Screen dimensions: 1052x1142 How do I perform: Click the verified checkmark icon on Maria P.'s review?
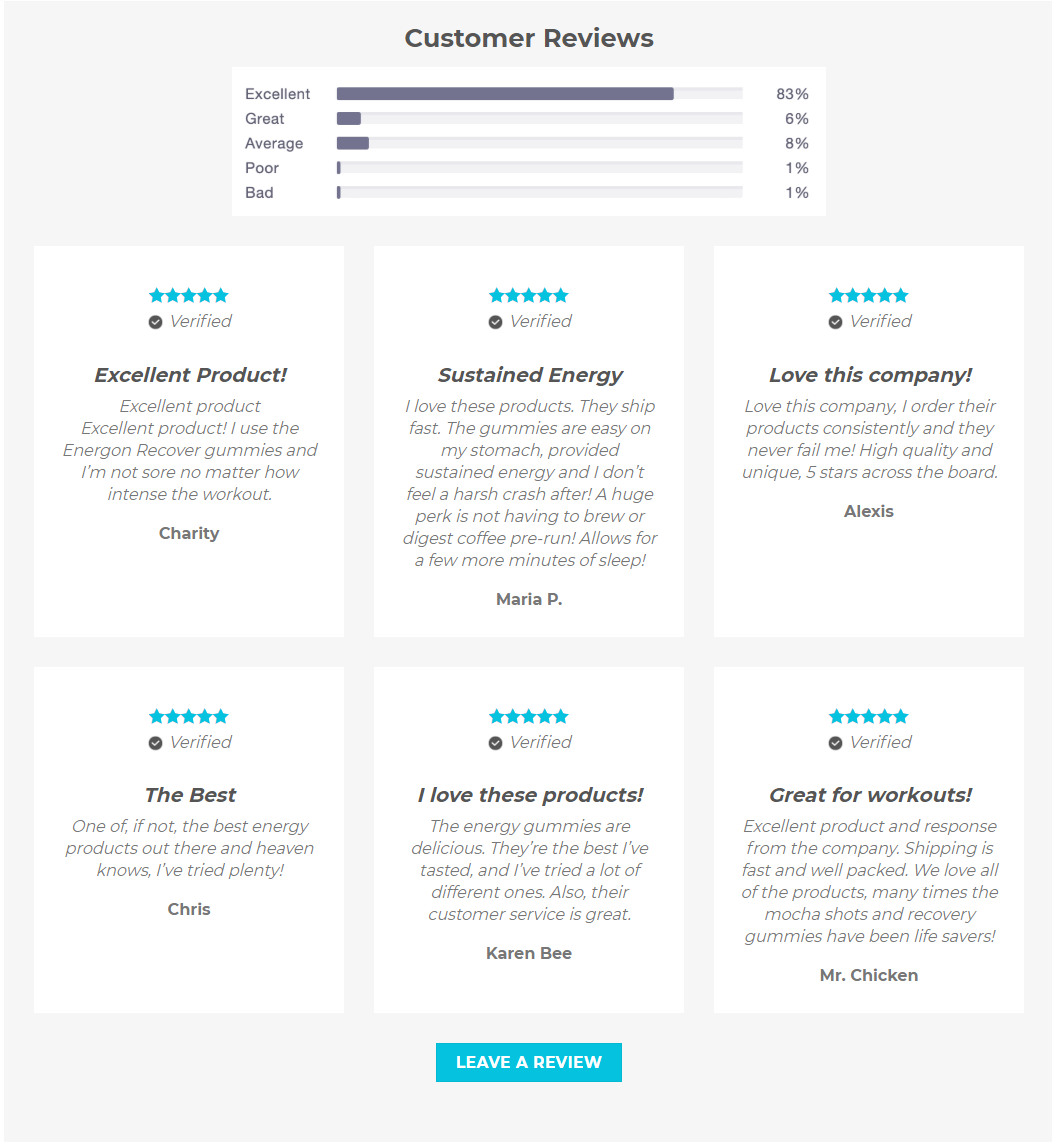click(x=495, y=322)
